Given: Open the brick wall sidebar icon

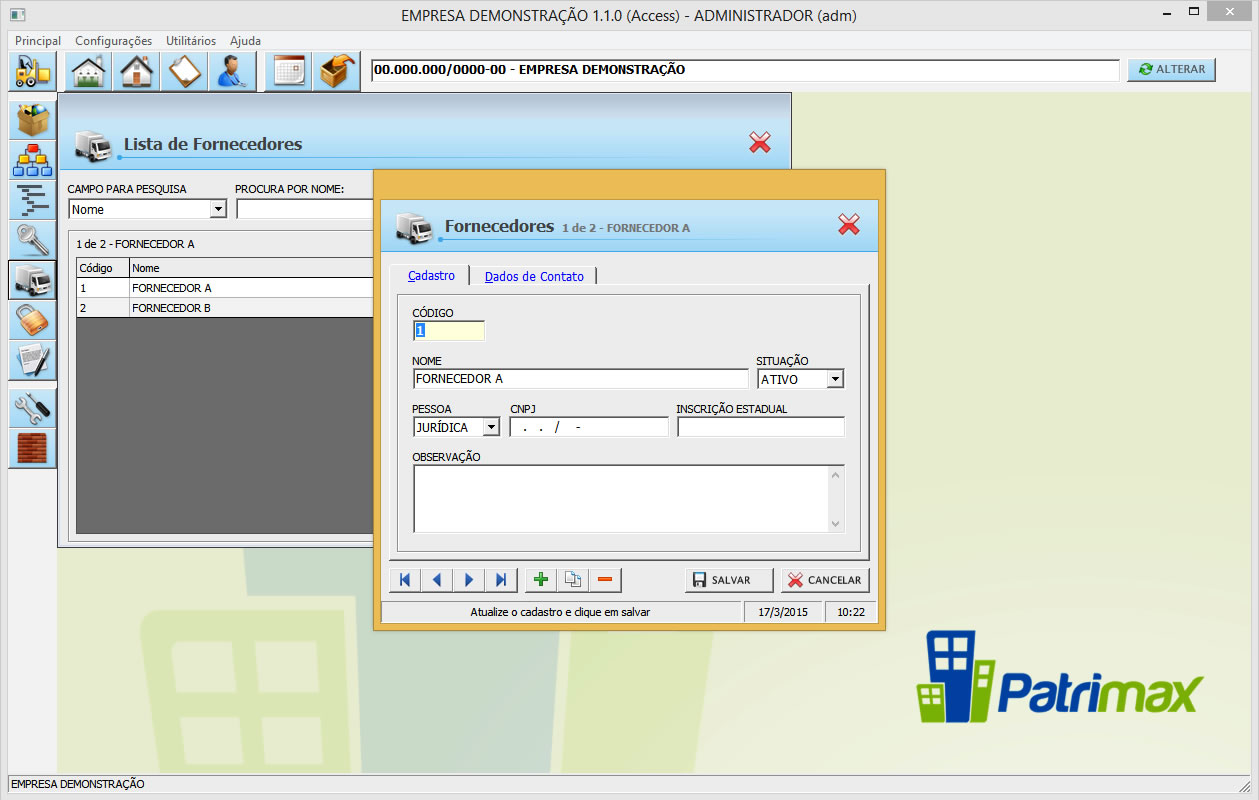Looking at the screenshot, I should 33,448.
